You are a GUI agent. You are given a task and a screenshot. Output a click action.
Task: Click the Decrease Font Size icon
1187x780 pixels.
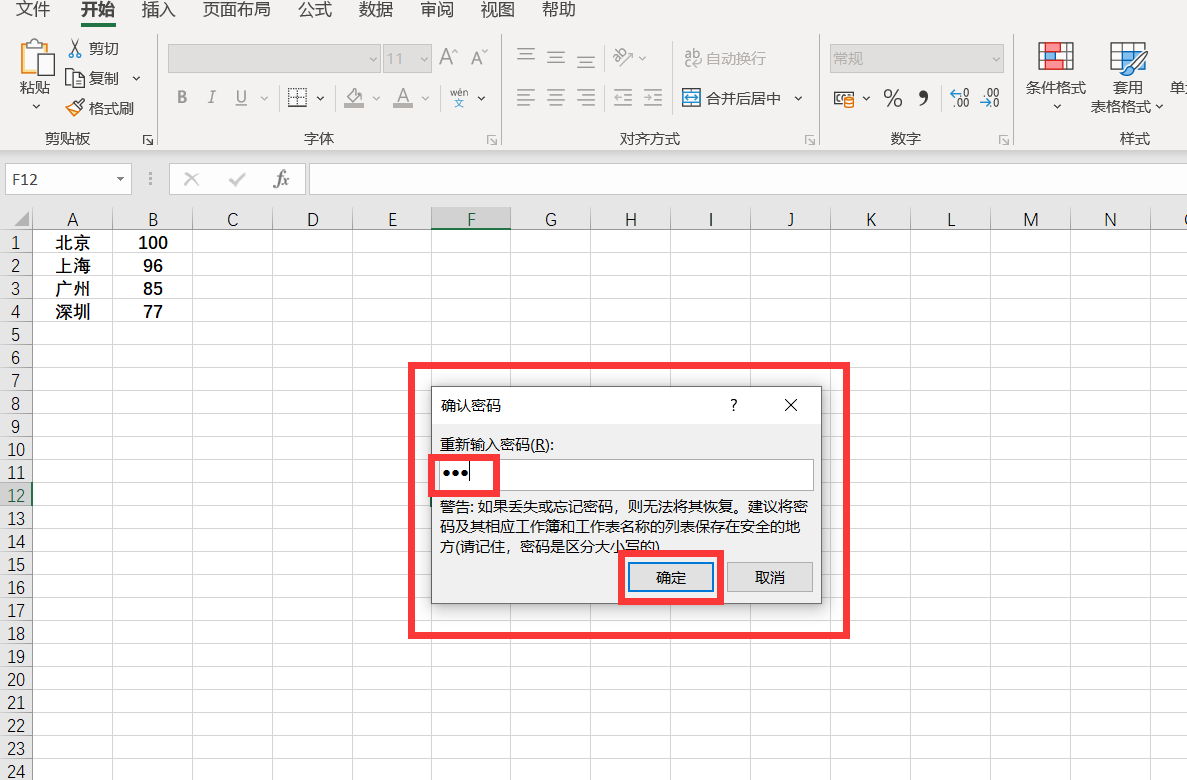pyautogui.click(x=478, y=58)
